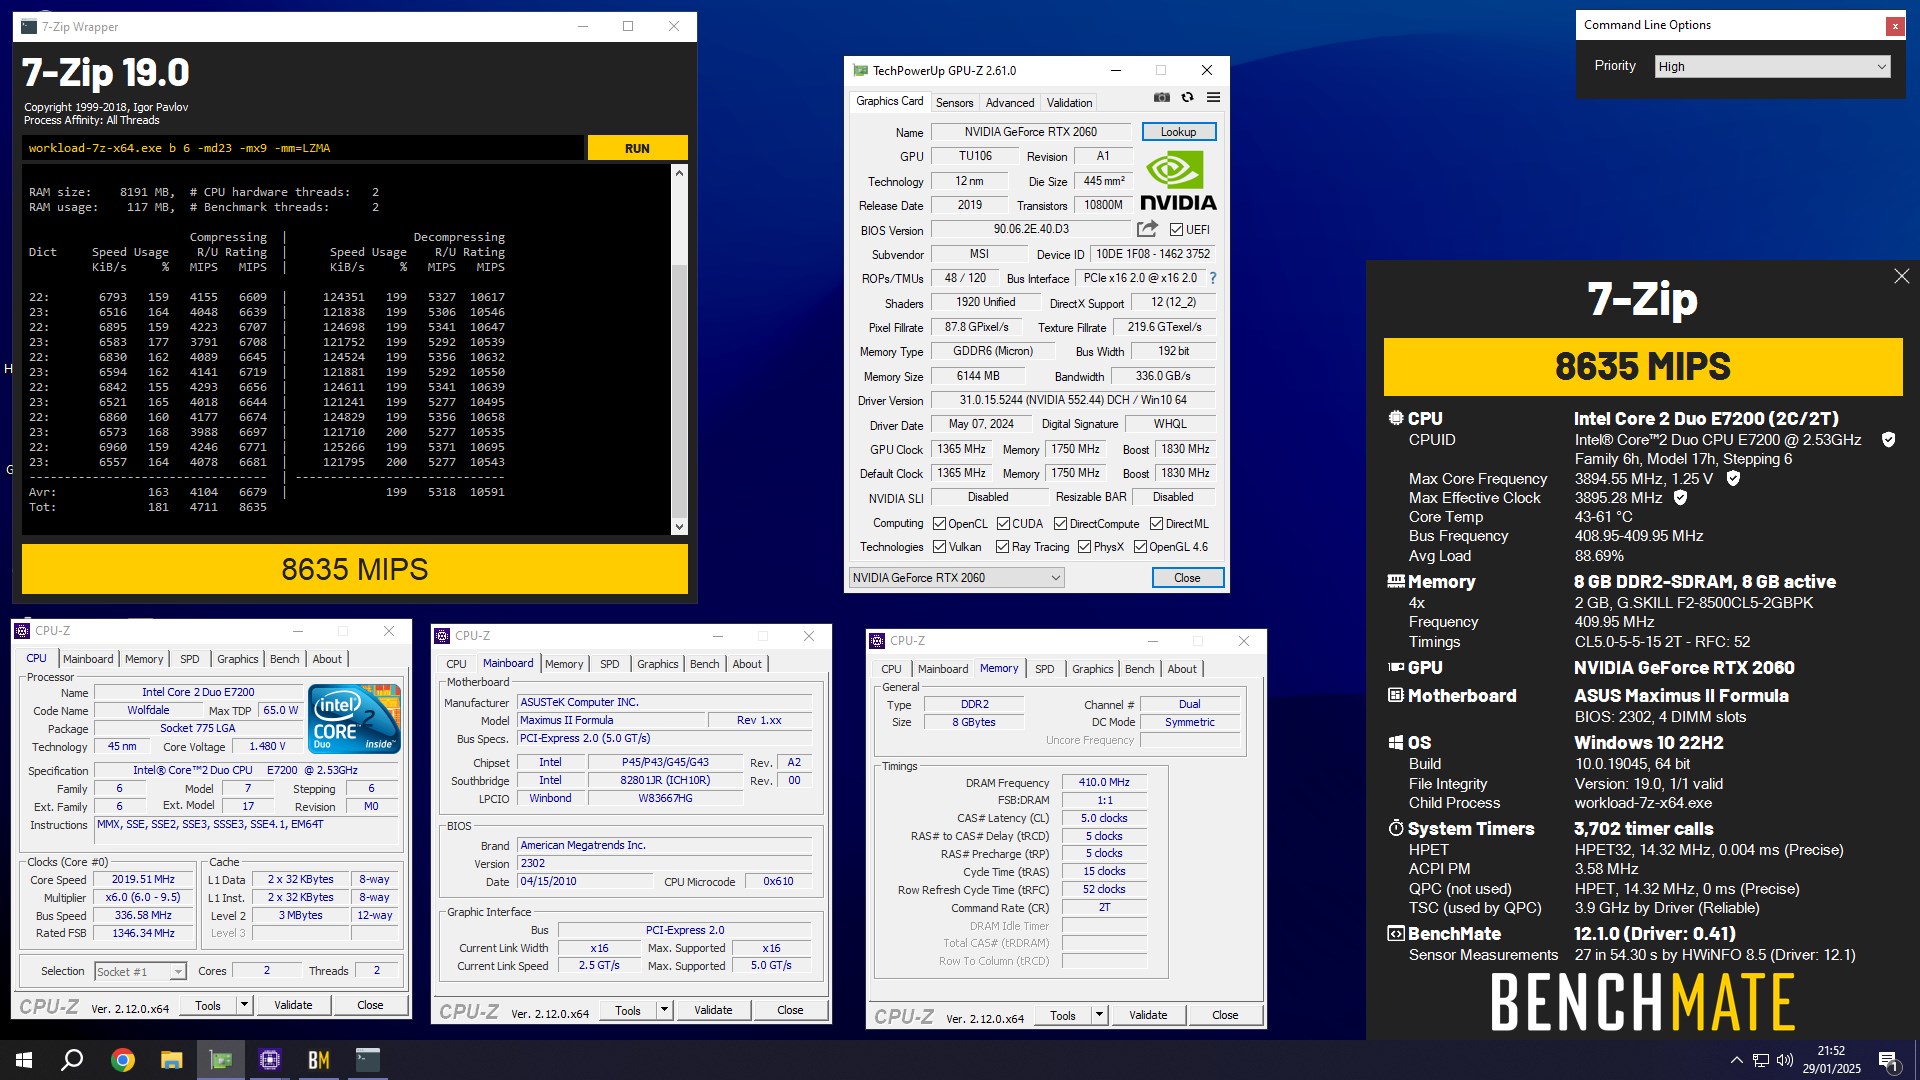Click the volume speaker icon in the tray
The width and height of the screenshot is (1920, 1080).
click(x=1785, y=1060)
